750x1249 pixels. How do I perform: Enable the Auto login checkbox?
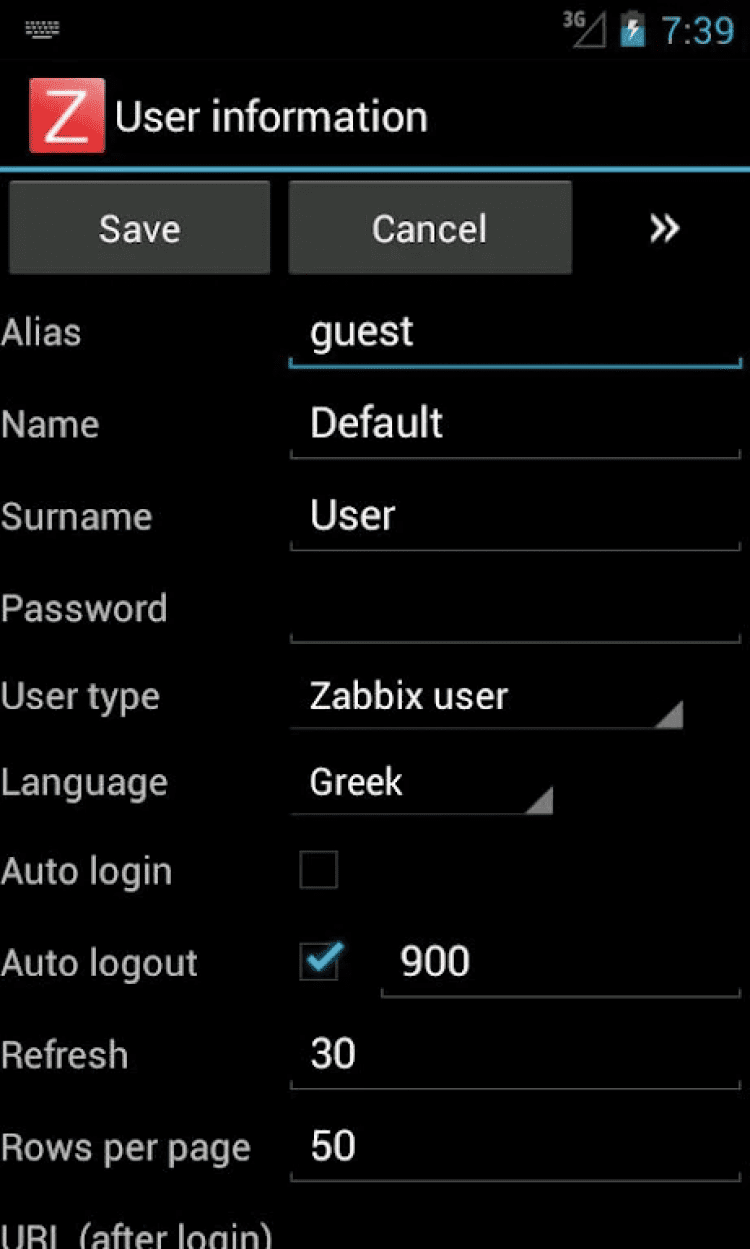(x=319, y=870)
